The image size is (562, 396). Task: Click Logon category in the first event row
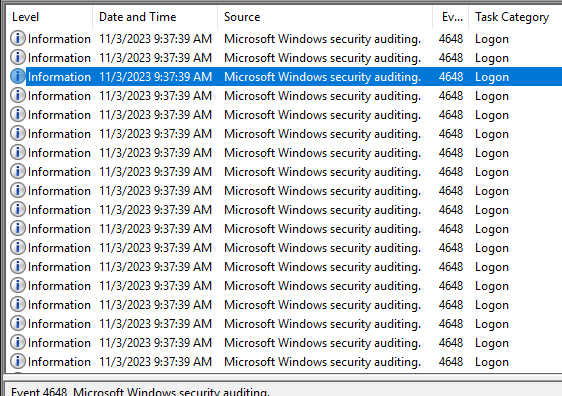click(492, 39)
